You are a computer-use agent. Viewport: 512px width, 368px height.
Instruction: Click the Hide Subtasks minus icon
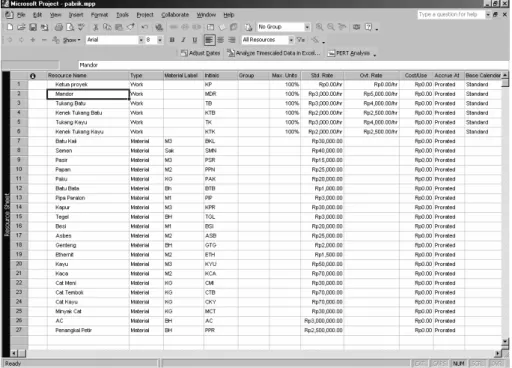tap(44, 40)
